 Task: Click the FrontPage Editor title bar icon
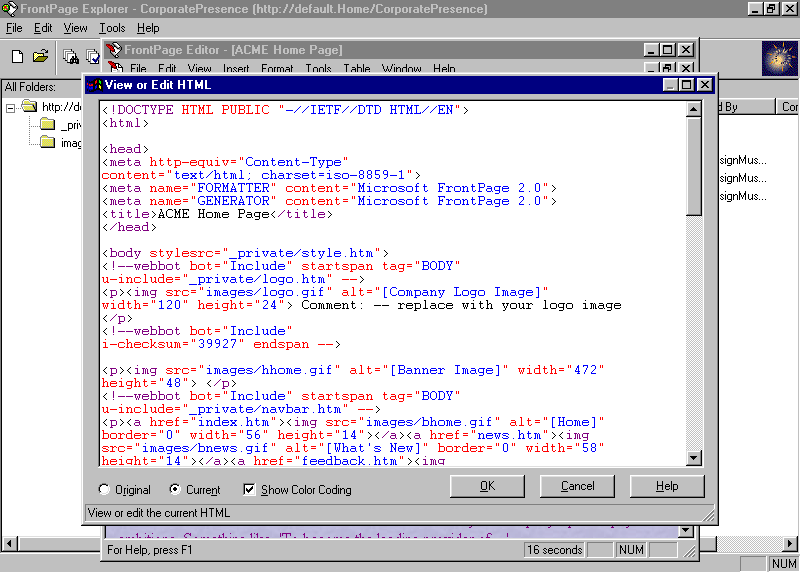coord(114,49)
